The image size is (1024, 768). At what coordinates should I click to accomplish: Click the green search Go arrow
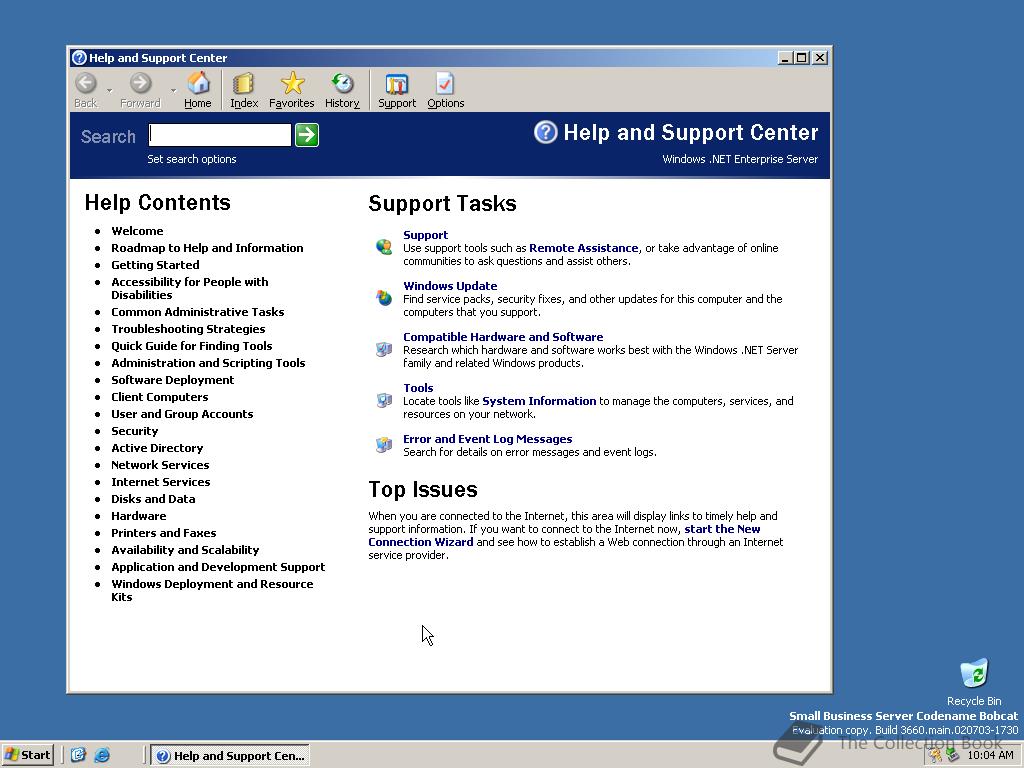(307, 135)
